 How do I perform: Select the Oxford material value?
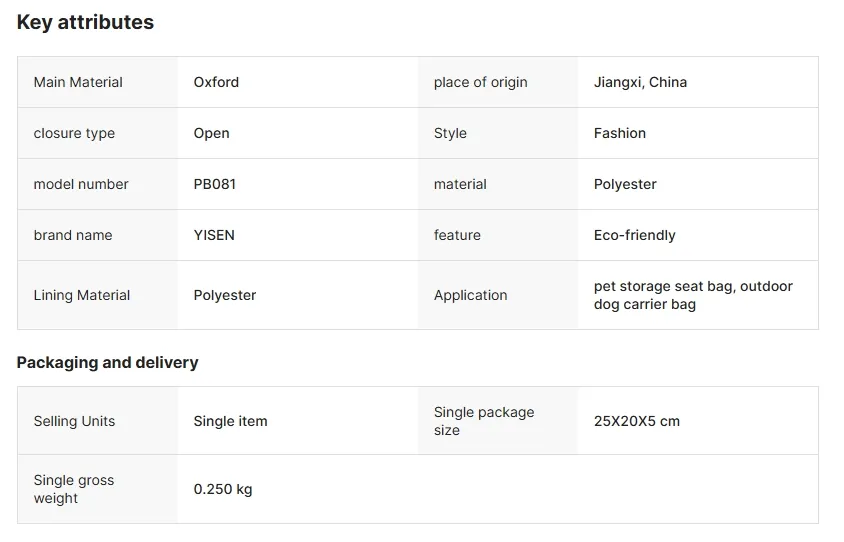point(216,82)
